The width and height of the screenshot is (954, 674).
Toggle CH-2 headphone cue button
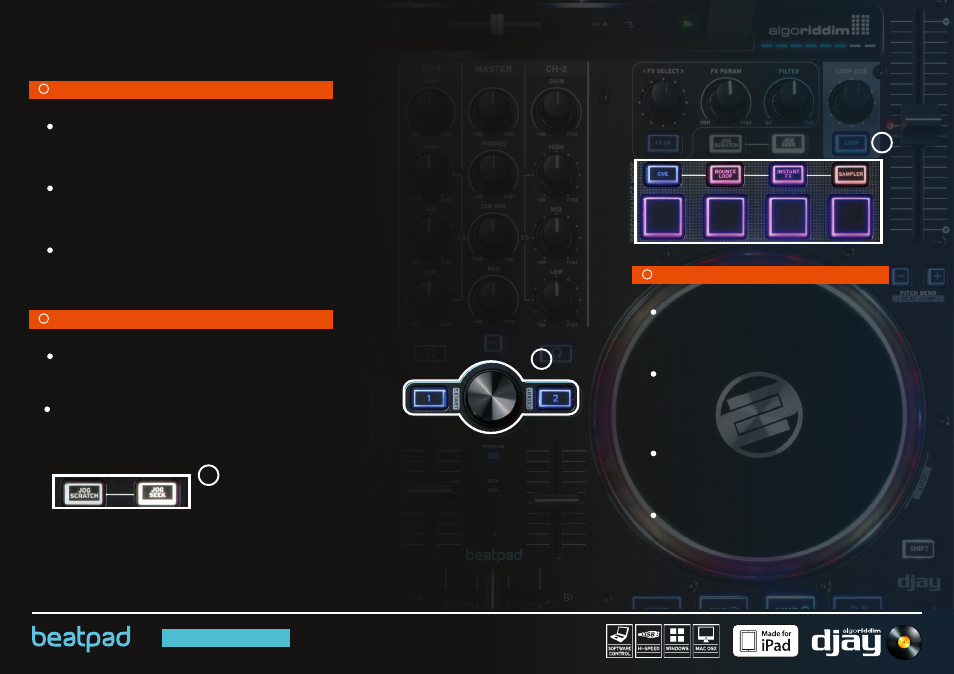tap(556, 353)
